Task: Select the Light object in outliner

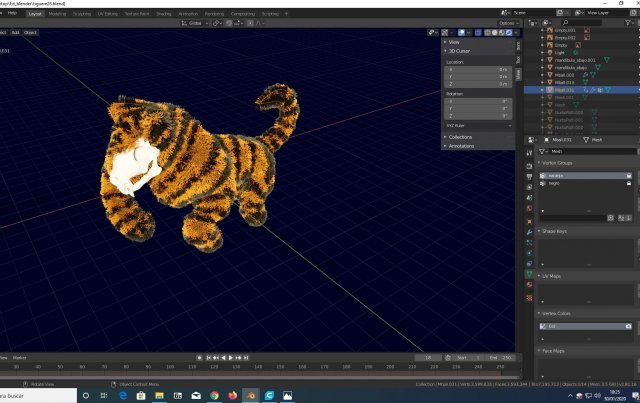Action: [x=560, y=53]
